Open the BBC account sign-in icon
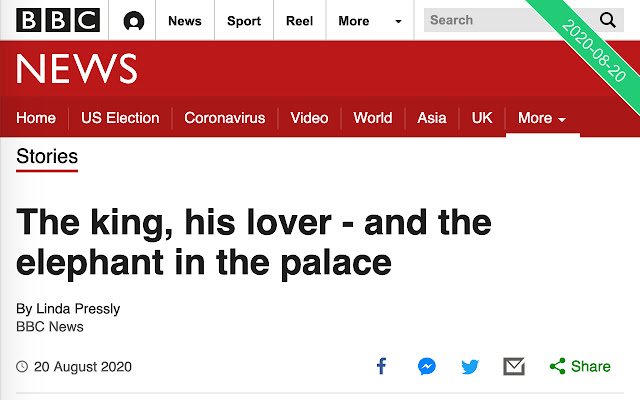The width and height of the screenshot is (640, 400). click(x=134, y=21)
